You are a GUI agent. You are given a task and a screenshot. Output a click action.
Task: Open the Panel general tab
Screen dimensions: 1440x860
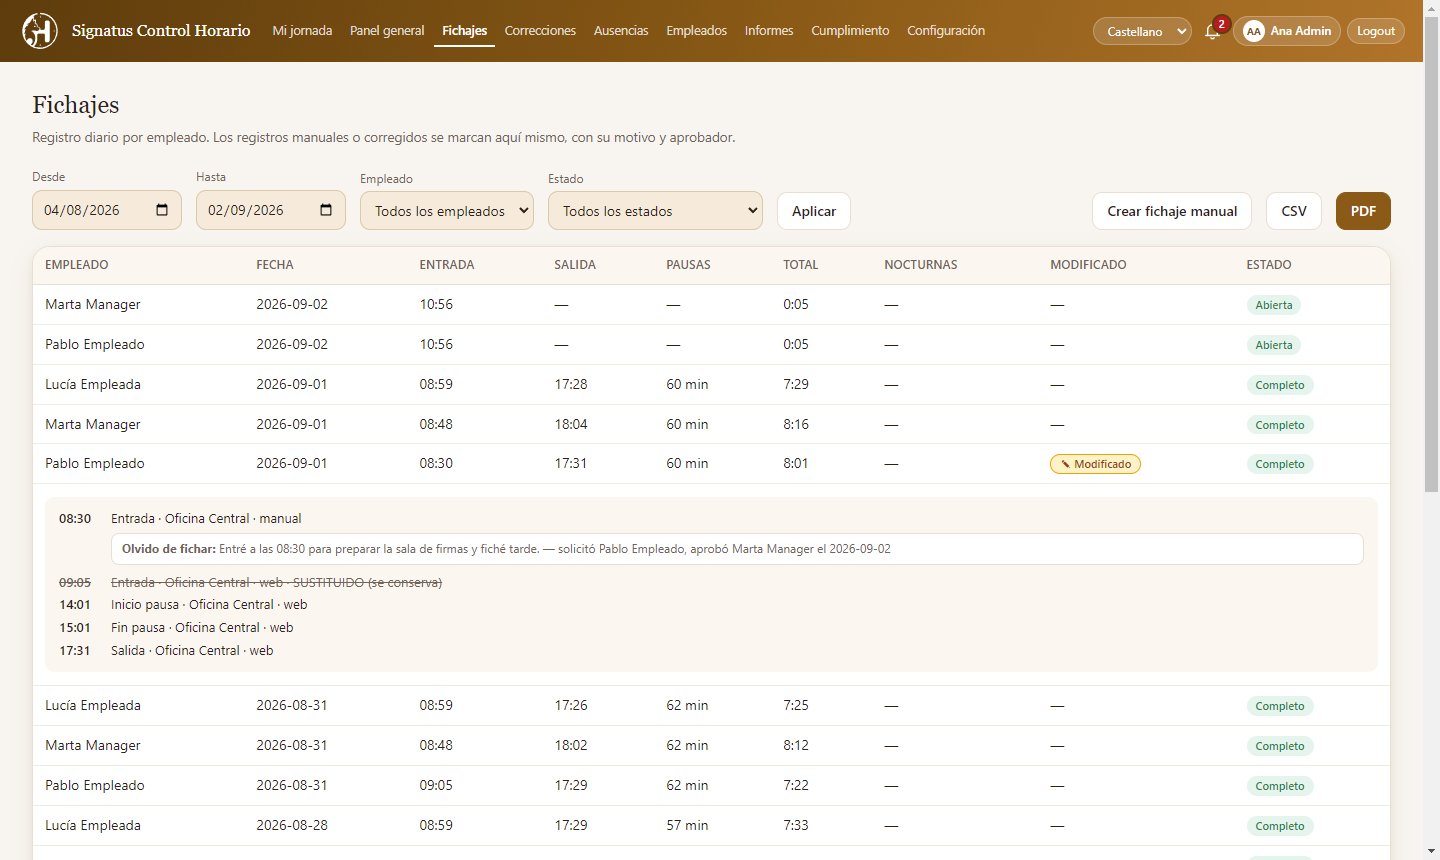tap(387, 31)
